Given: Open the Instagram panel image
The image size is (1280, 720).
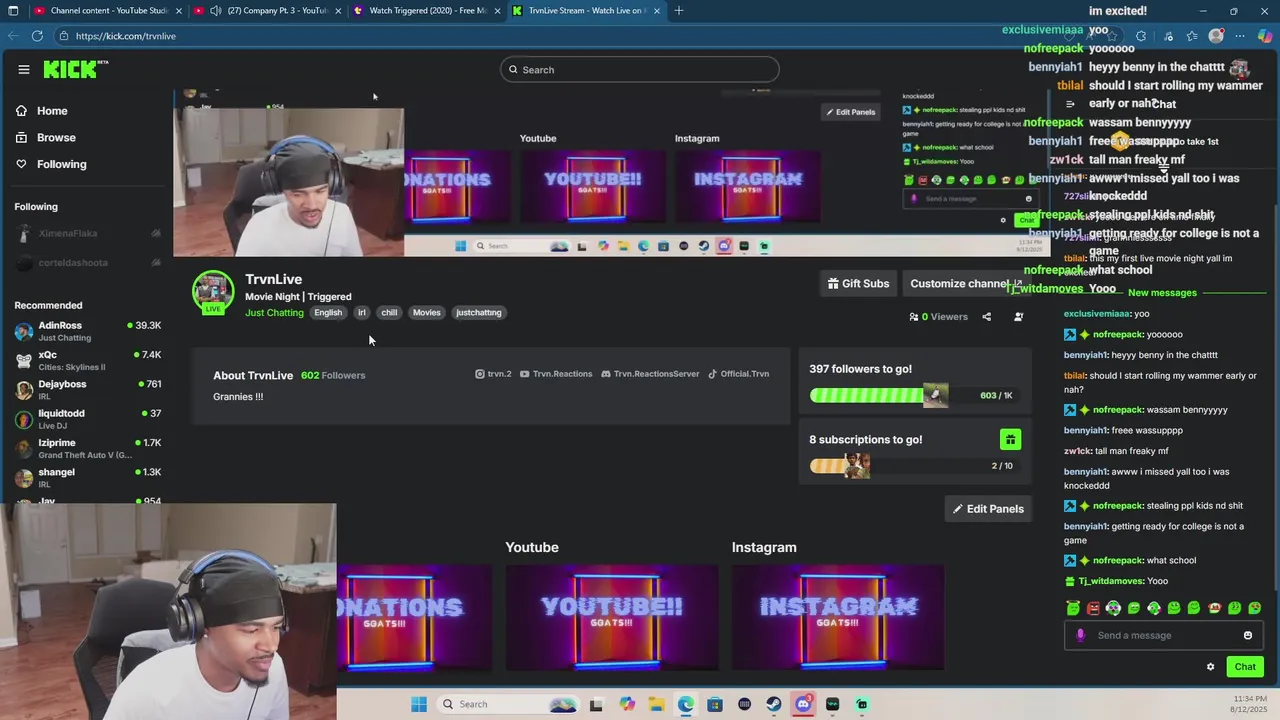Looking at the screenshot, I should (838, 617).
